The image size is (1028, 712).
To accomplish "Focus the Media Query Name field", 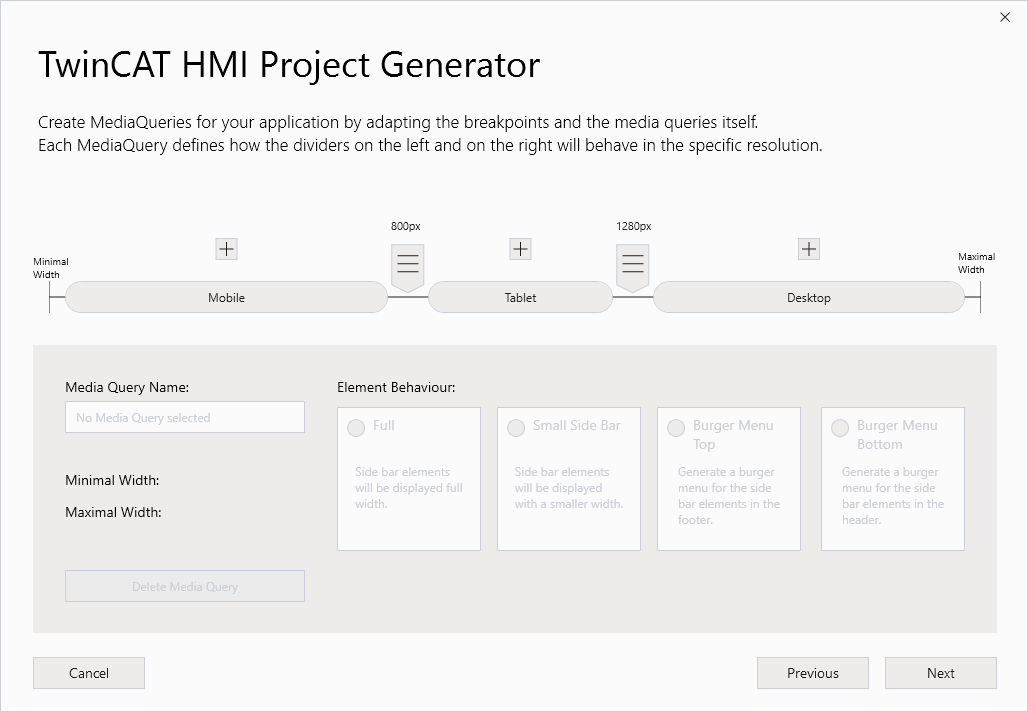I will click(185, 417).
